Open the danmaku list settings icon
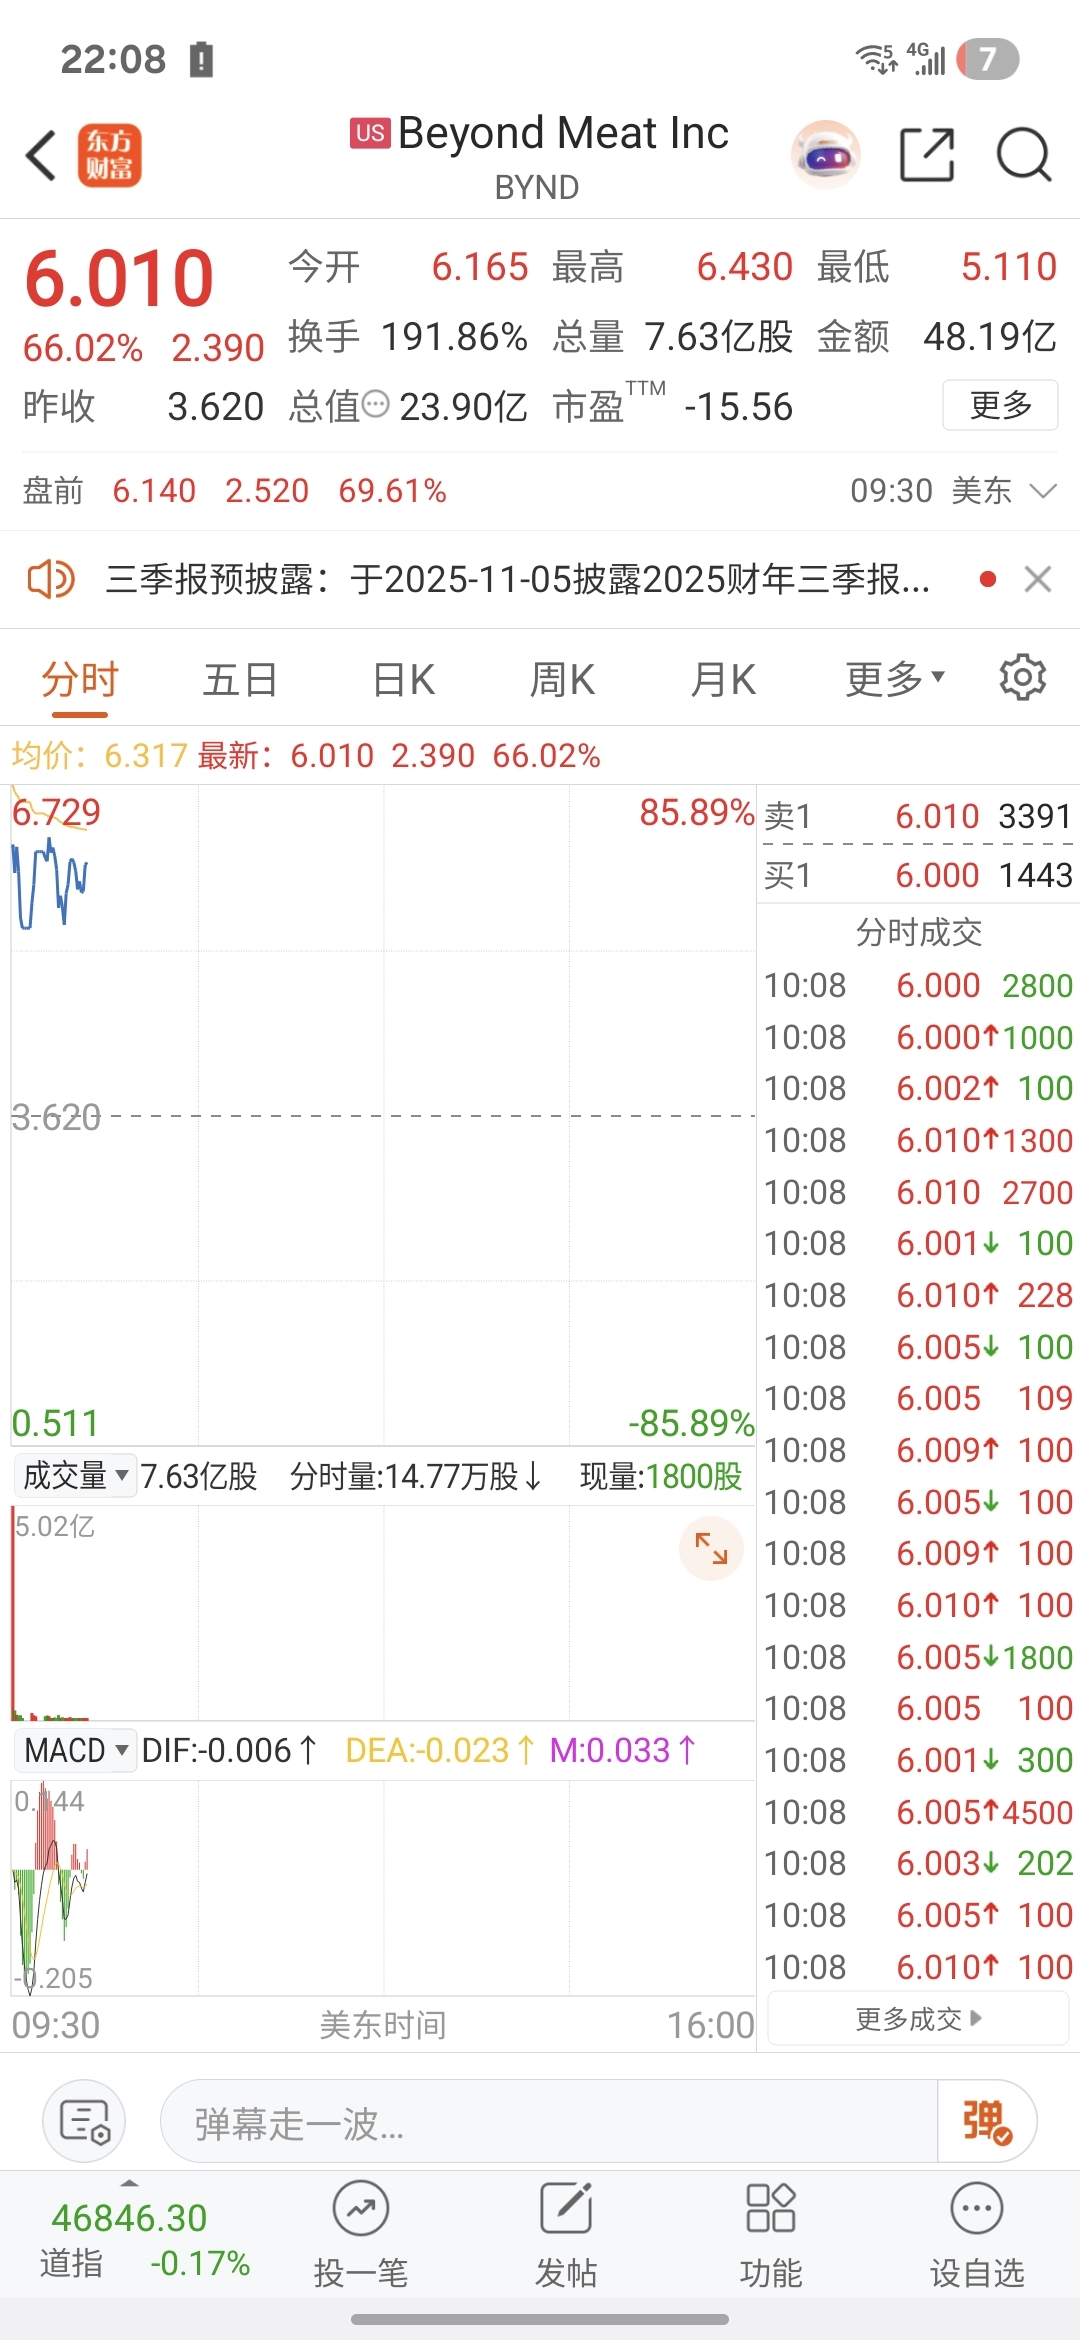Image resolution: width=1080 pixels, height=2340 pixels. click(84, 2121)
